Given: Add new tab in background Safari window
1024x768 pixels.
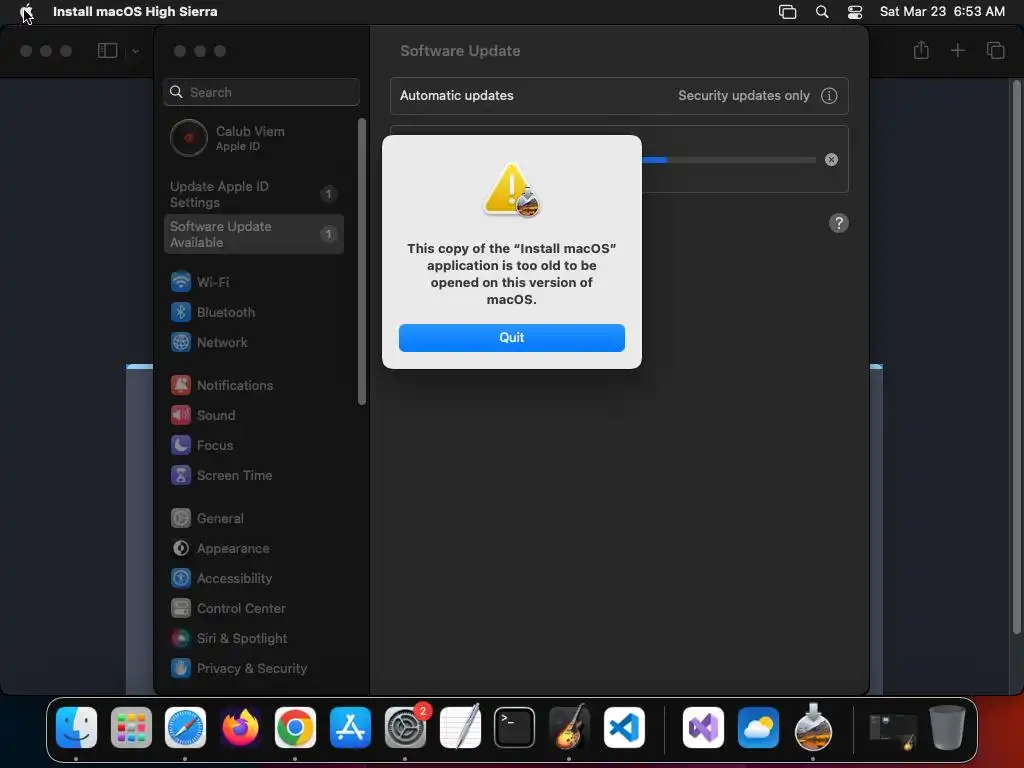Looking at the screenshot, I should [x=957, y=50].
